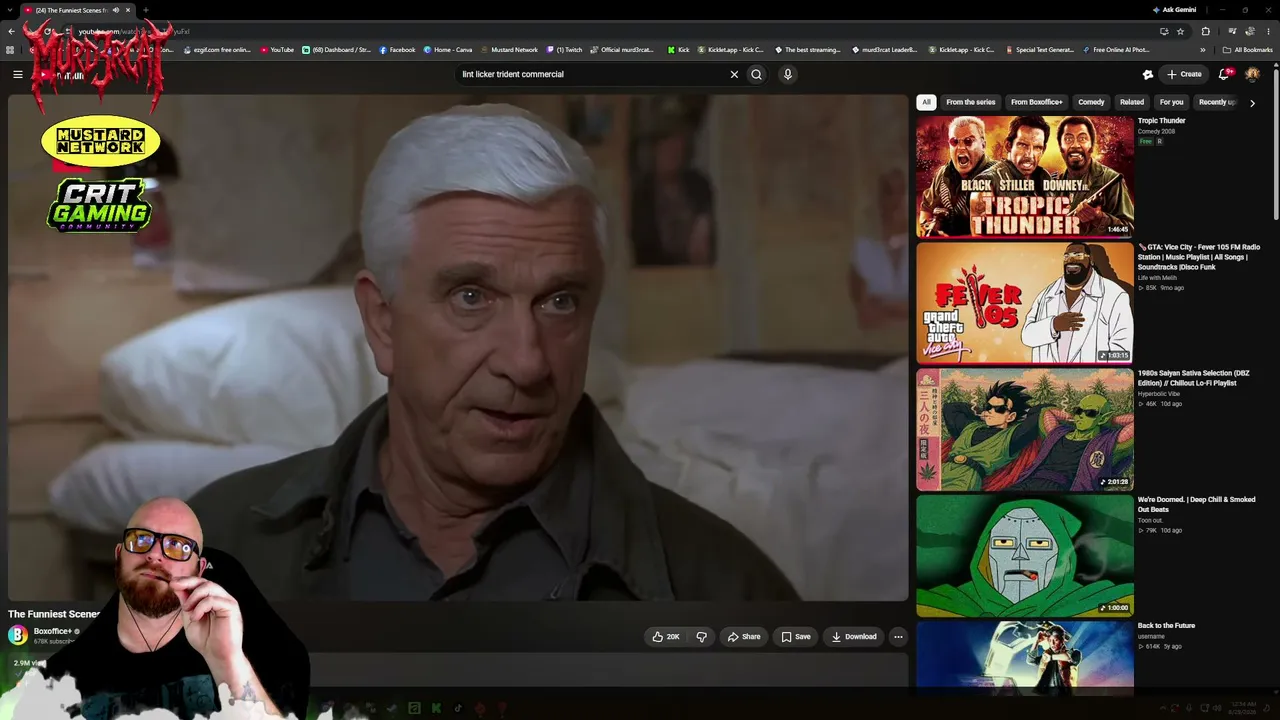Go to the Boxoffice+ channel name
The height and width of the screenshot is (720, 1280).
click(52, 631)
